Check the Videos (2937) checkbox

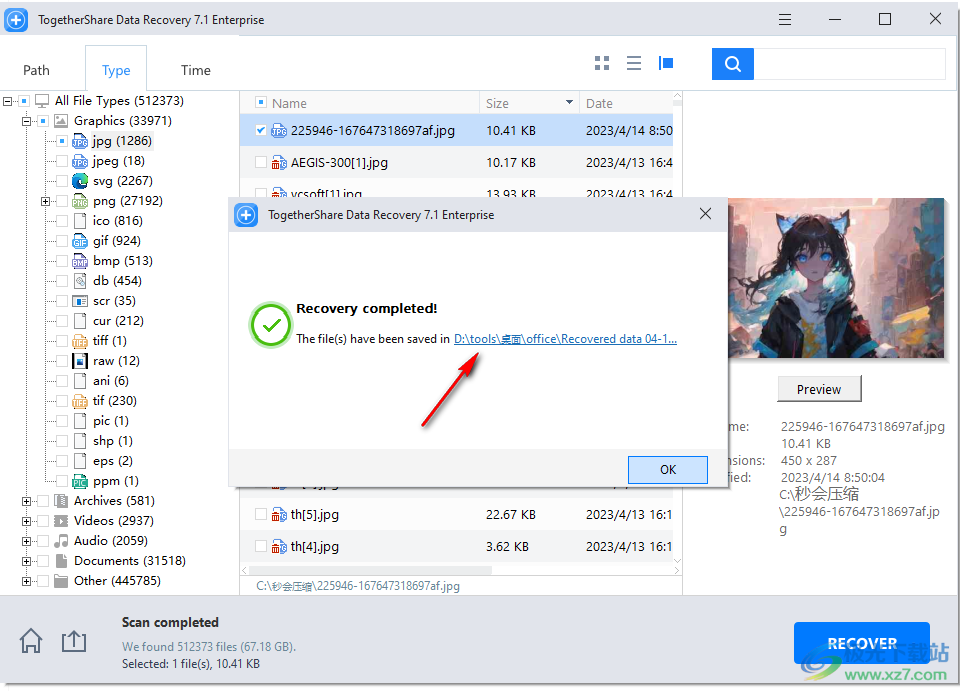43,521
